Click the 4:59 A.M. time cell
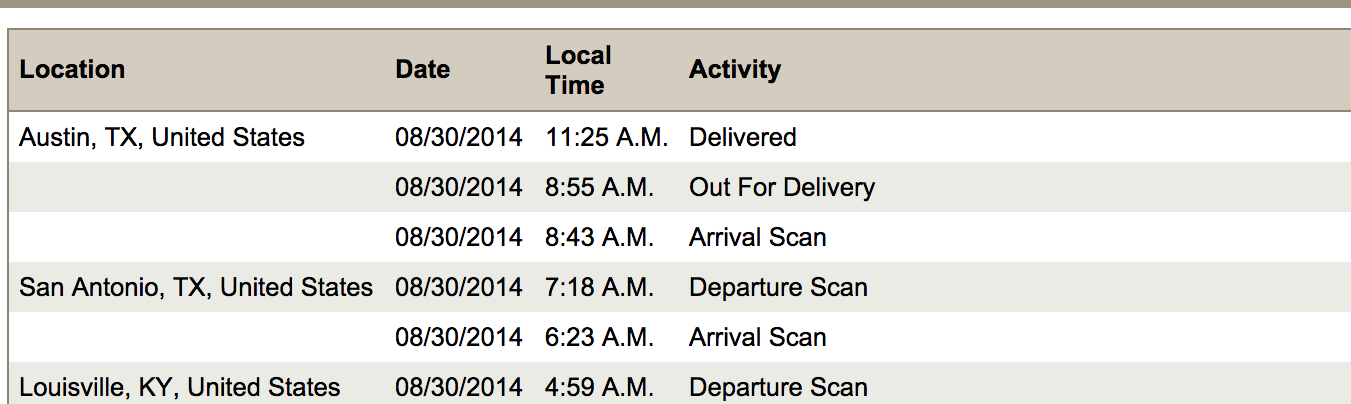 pyautogui.click(x=599, y=387)
